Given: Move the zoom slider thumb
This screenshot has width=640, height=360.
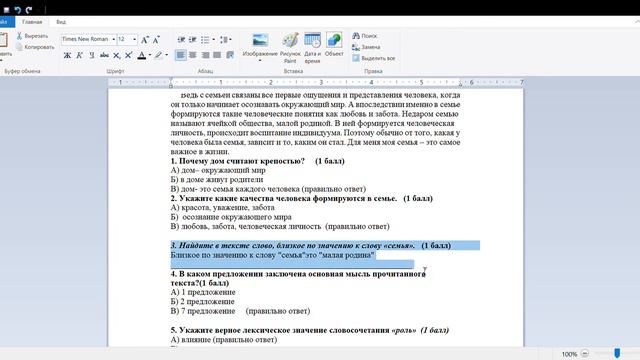Looking at the screenshot, I should point(617,353).
